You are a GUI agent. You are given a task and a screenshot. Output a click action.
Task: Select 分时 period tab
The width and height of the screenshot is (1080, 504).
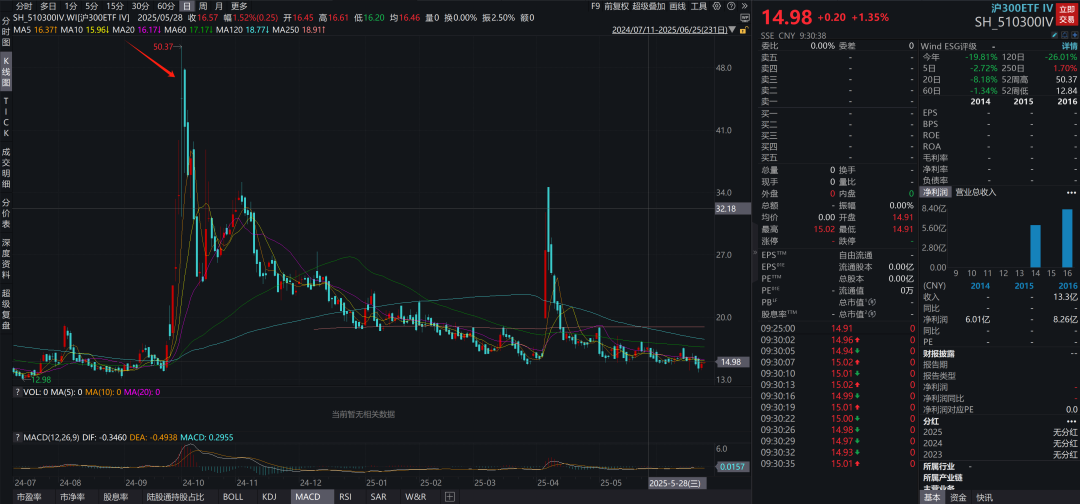(24, 6)
